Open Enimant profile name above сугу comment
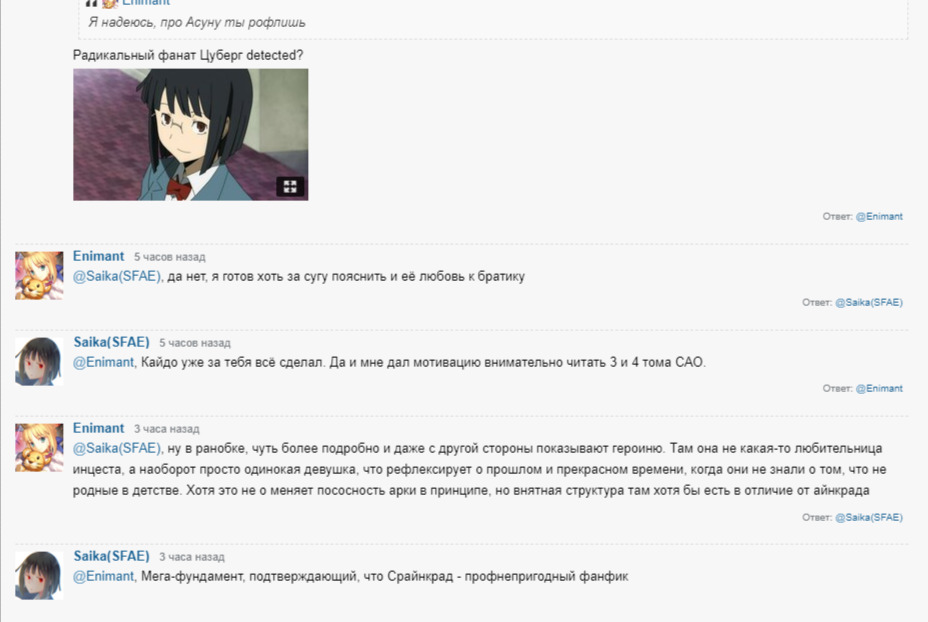928x622 pixels. pyautogui.click(x=98, y=256)
